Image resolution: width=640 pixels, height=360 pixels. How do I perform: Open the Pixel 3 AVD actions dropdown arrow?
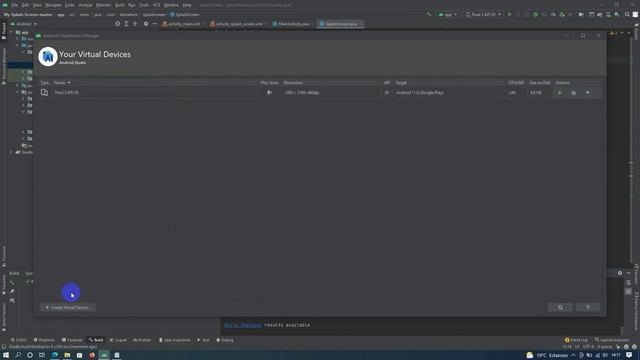point(588,93)
